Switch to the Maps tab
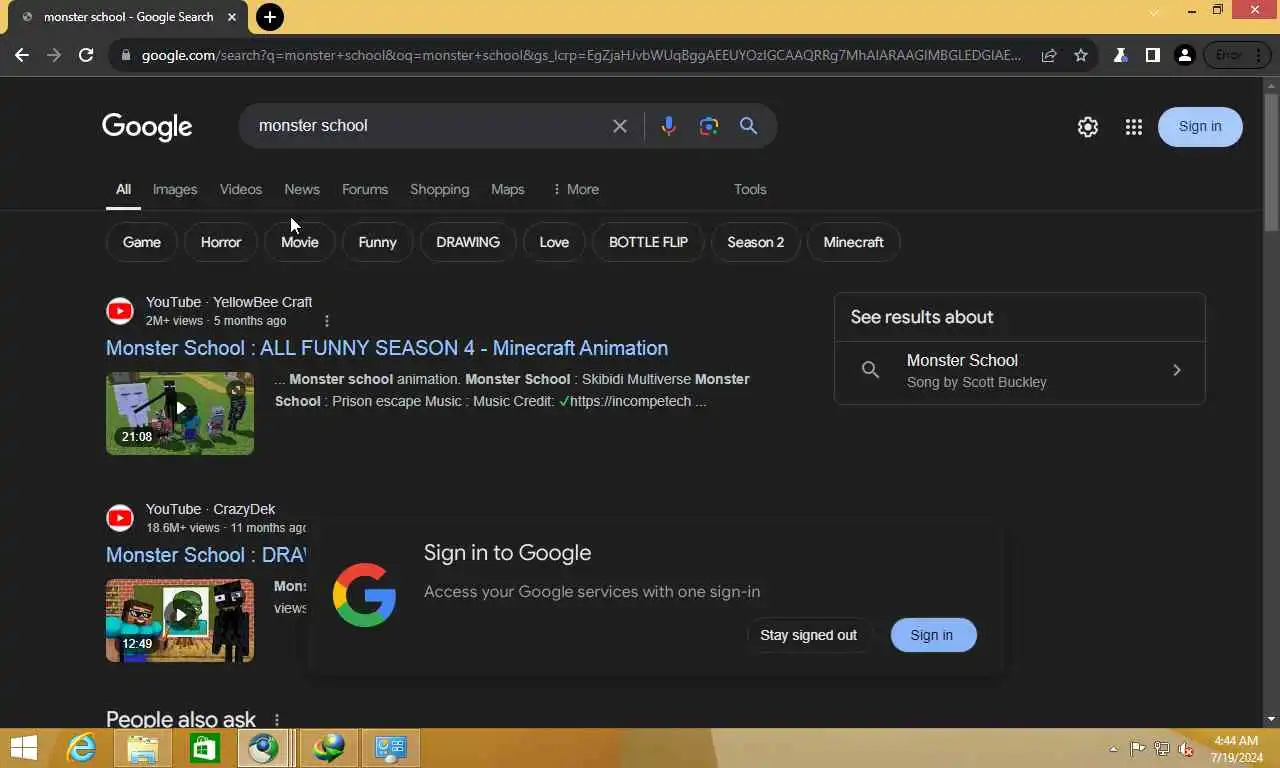Image resolution: width=1280 pixels, height=768 pixels. 508,189
